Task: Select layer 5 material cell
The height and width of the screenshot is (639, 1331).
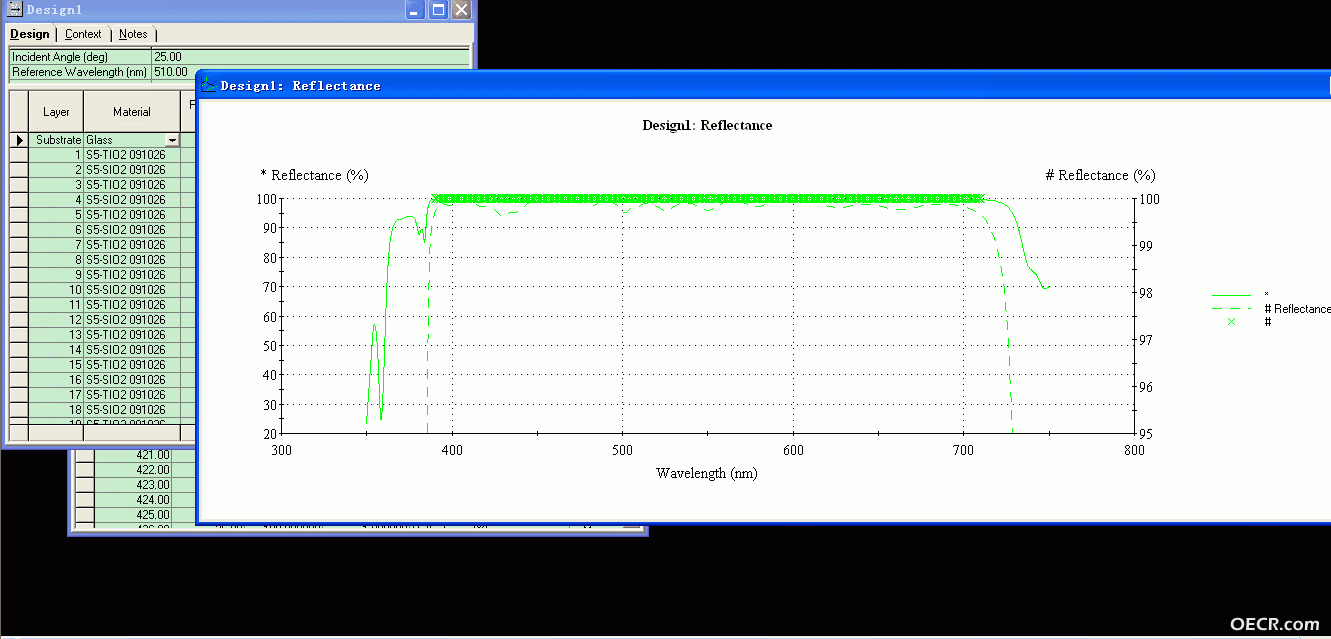Action: pos(132,215)
